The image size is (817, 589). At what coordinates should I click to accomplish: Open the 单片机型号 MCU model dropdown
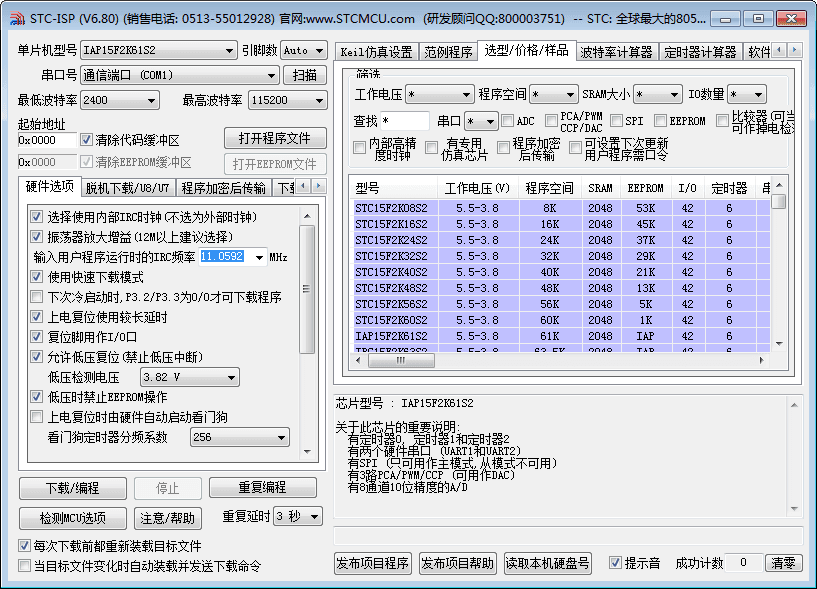click(x=158, y=50)
